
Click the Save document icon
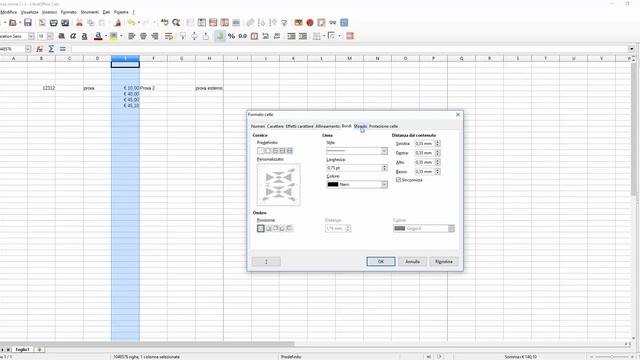pos(27,23)
